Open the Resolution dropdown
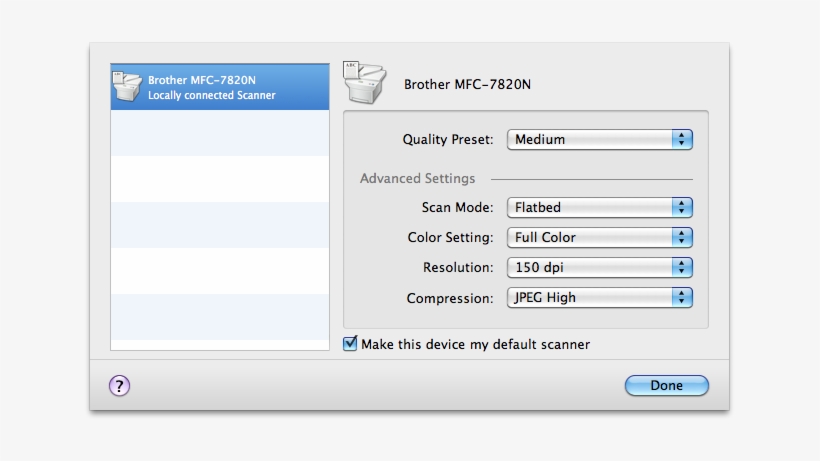The width and height of the screenshot is (820, 461). coord(600,268)
